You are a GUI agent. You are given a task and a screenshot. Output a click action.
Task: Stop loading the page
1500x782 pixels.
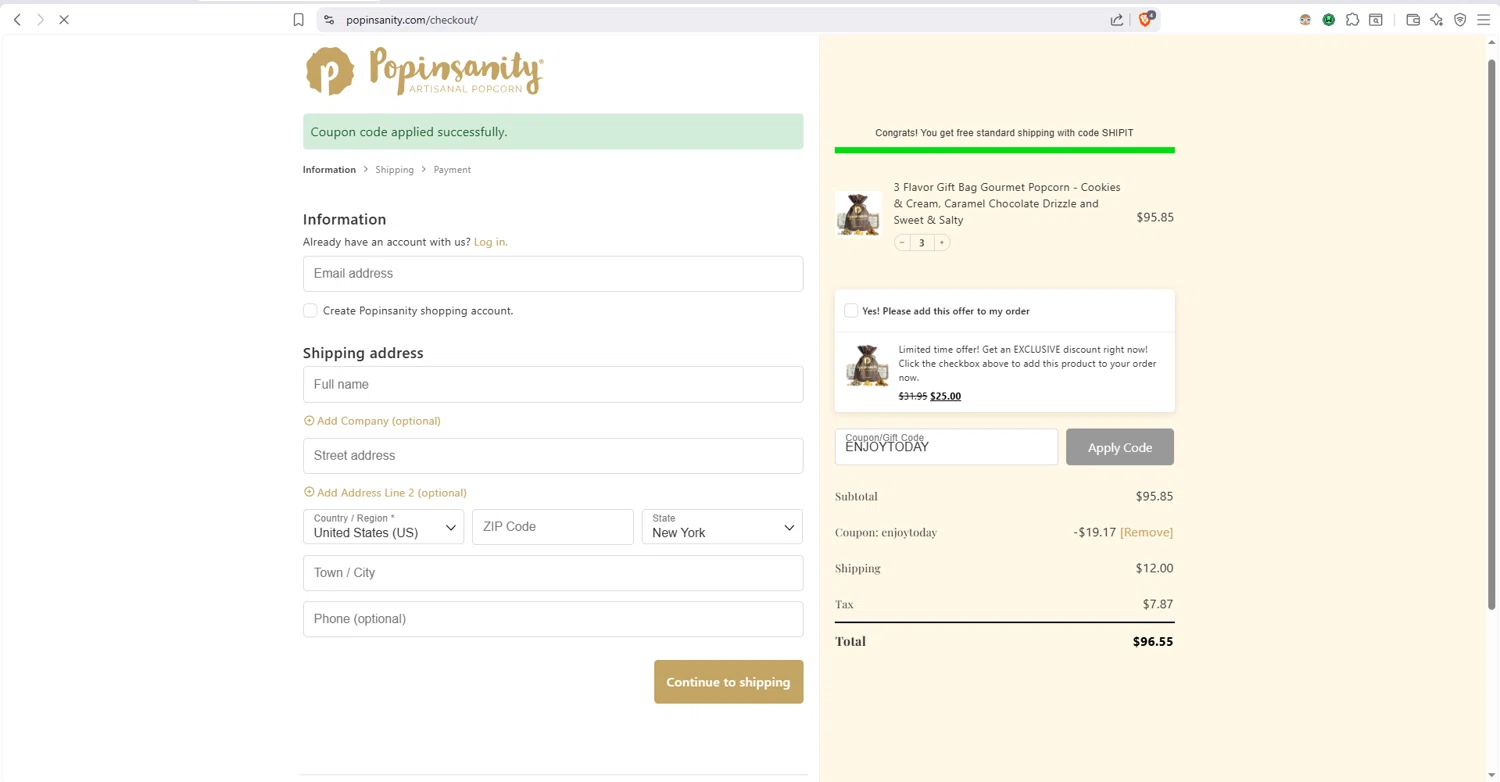[x=64, y=19]
